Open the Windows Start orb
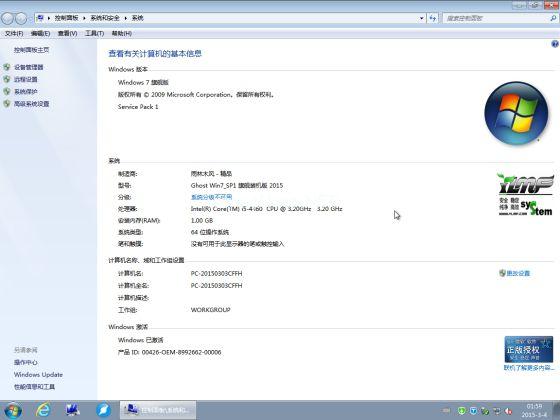The width and height of the screenshot is (560, 420). pyautogui.click(x=13, y=410)
